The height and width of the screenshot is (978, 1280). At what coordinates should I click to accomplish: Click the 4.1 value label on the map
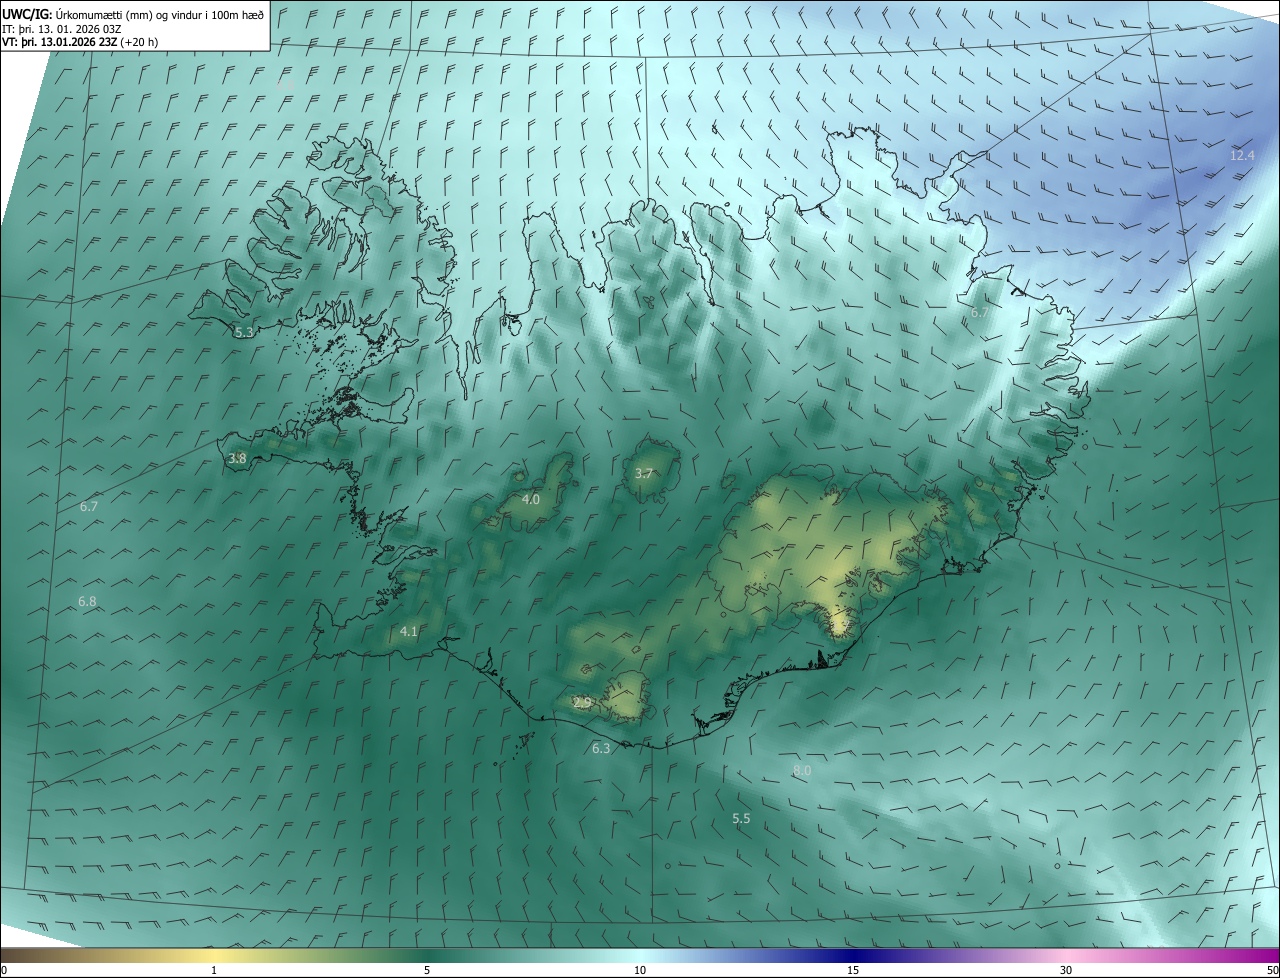408,631
